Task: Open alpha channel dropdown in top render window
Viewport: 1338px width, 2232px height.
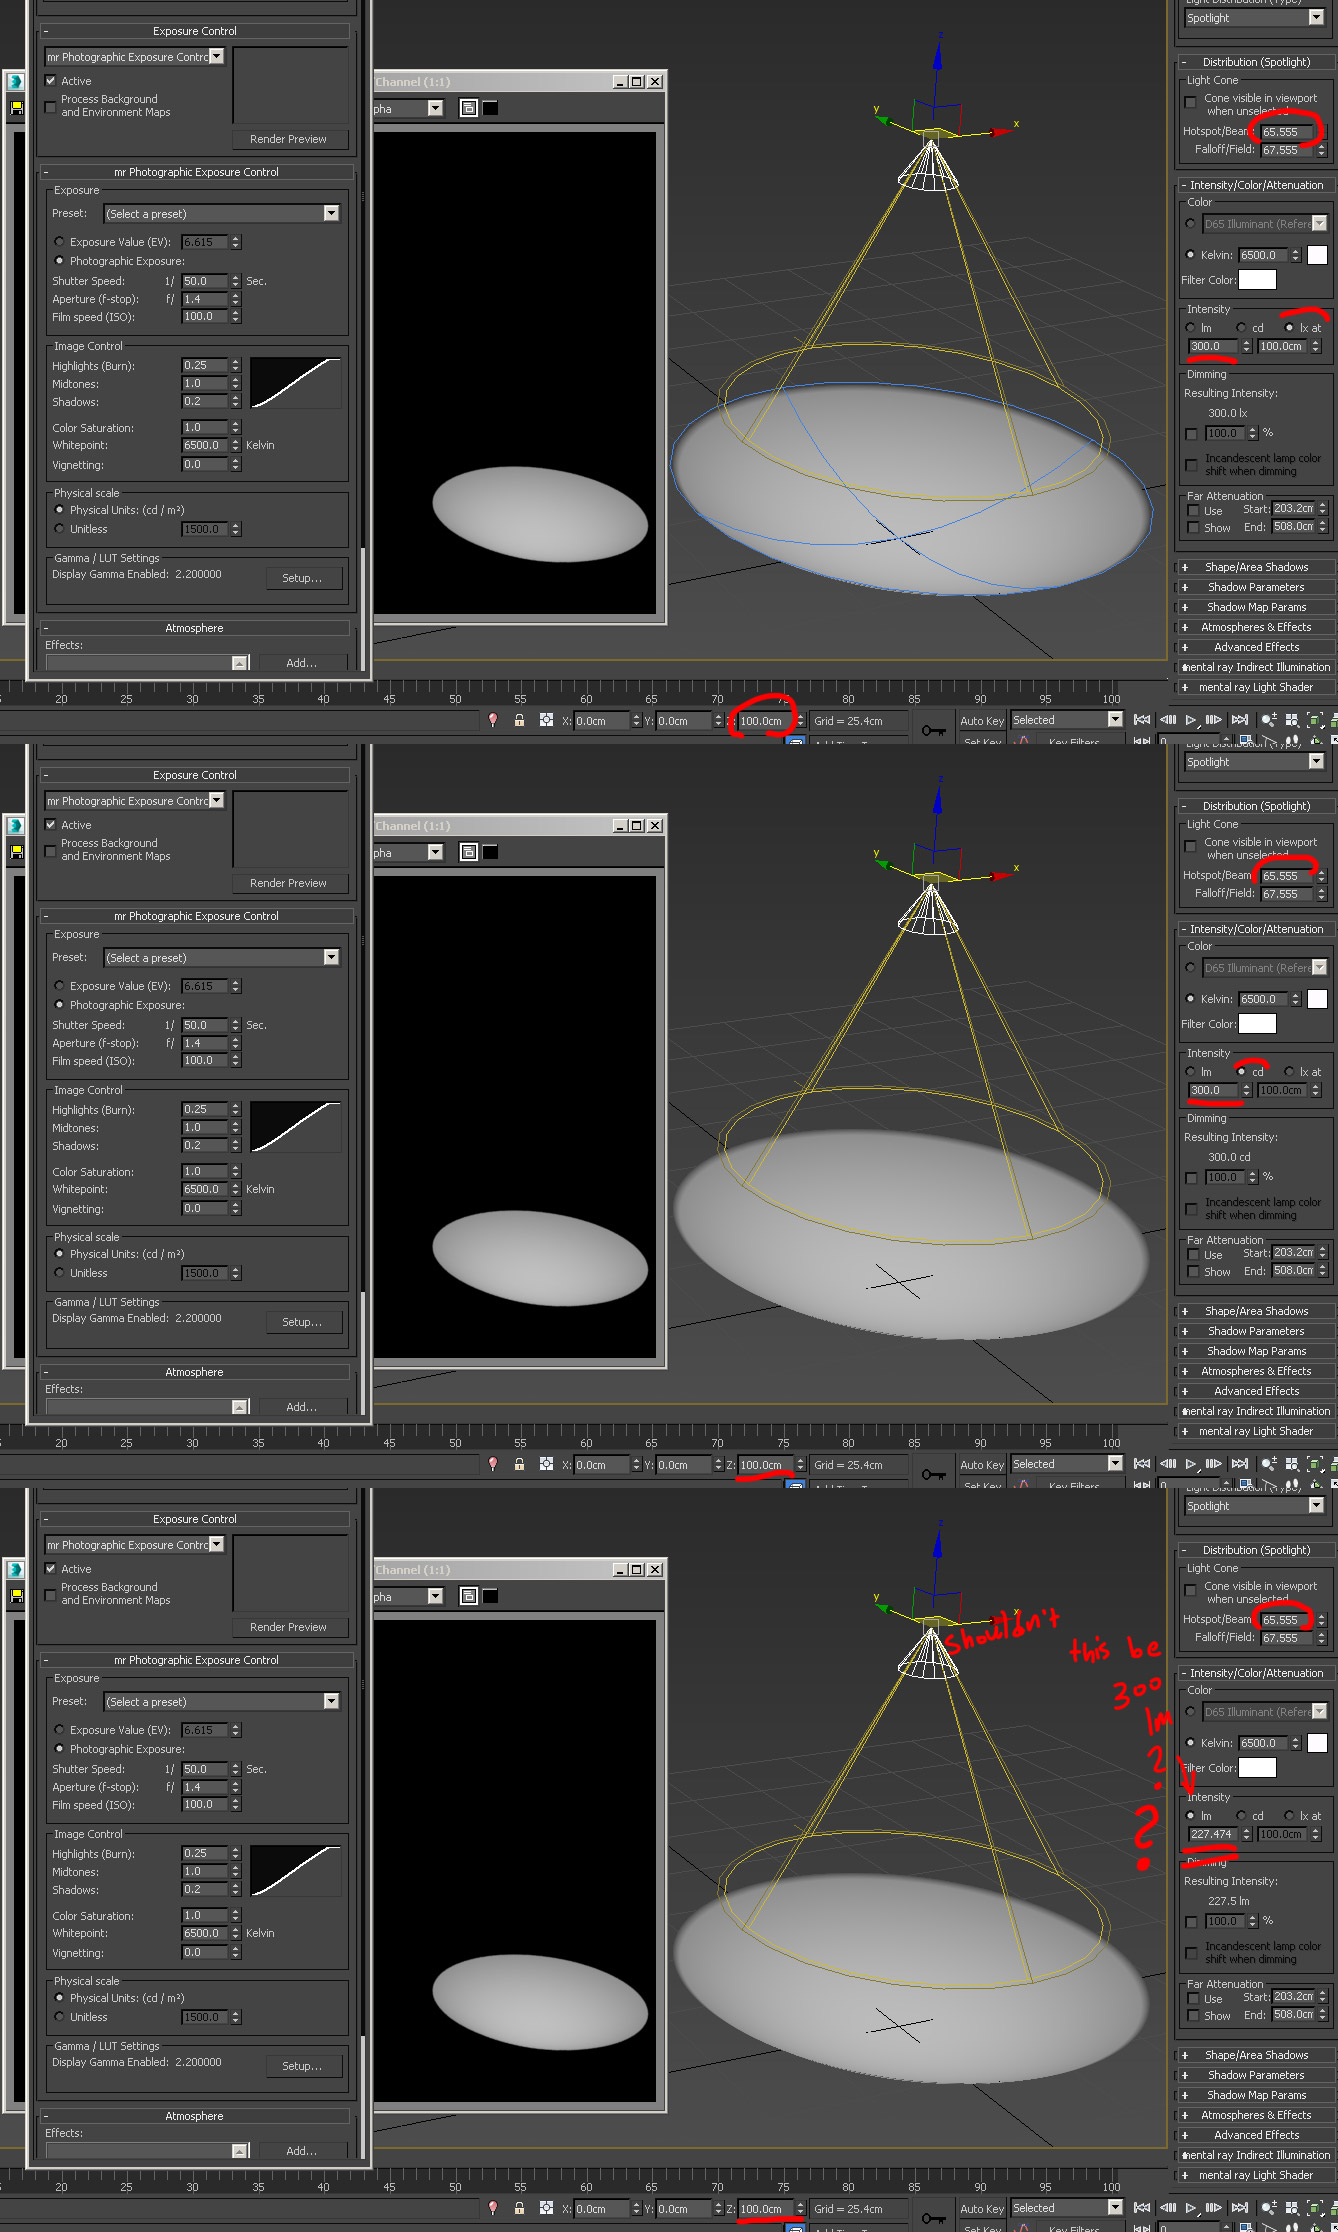Action: coord(435,108)
